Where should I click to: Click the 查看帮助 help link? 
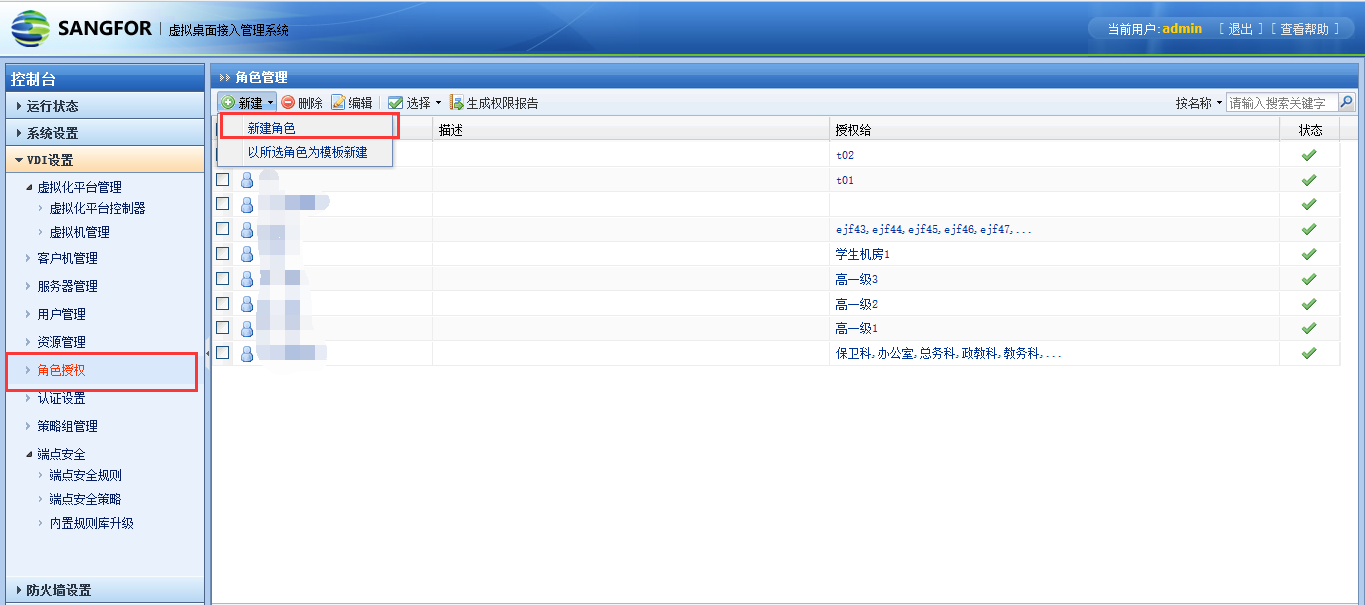1305,29
